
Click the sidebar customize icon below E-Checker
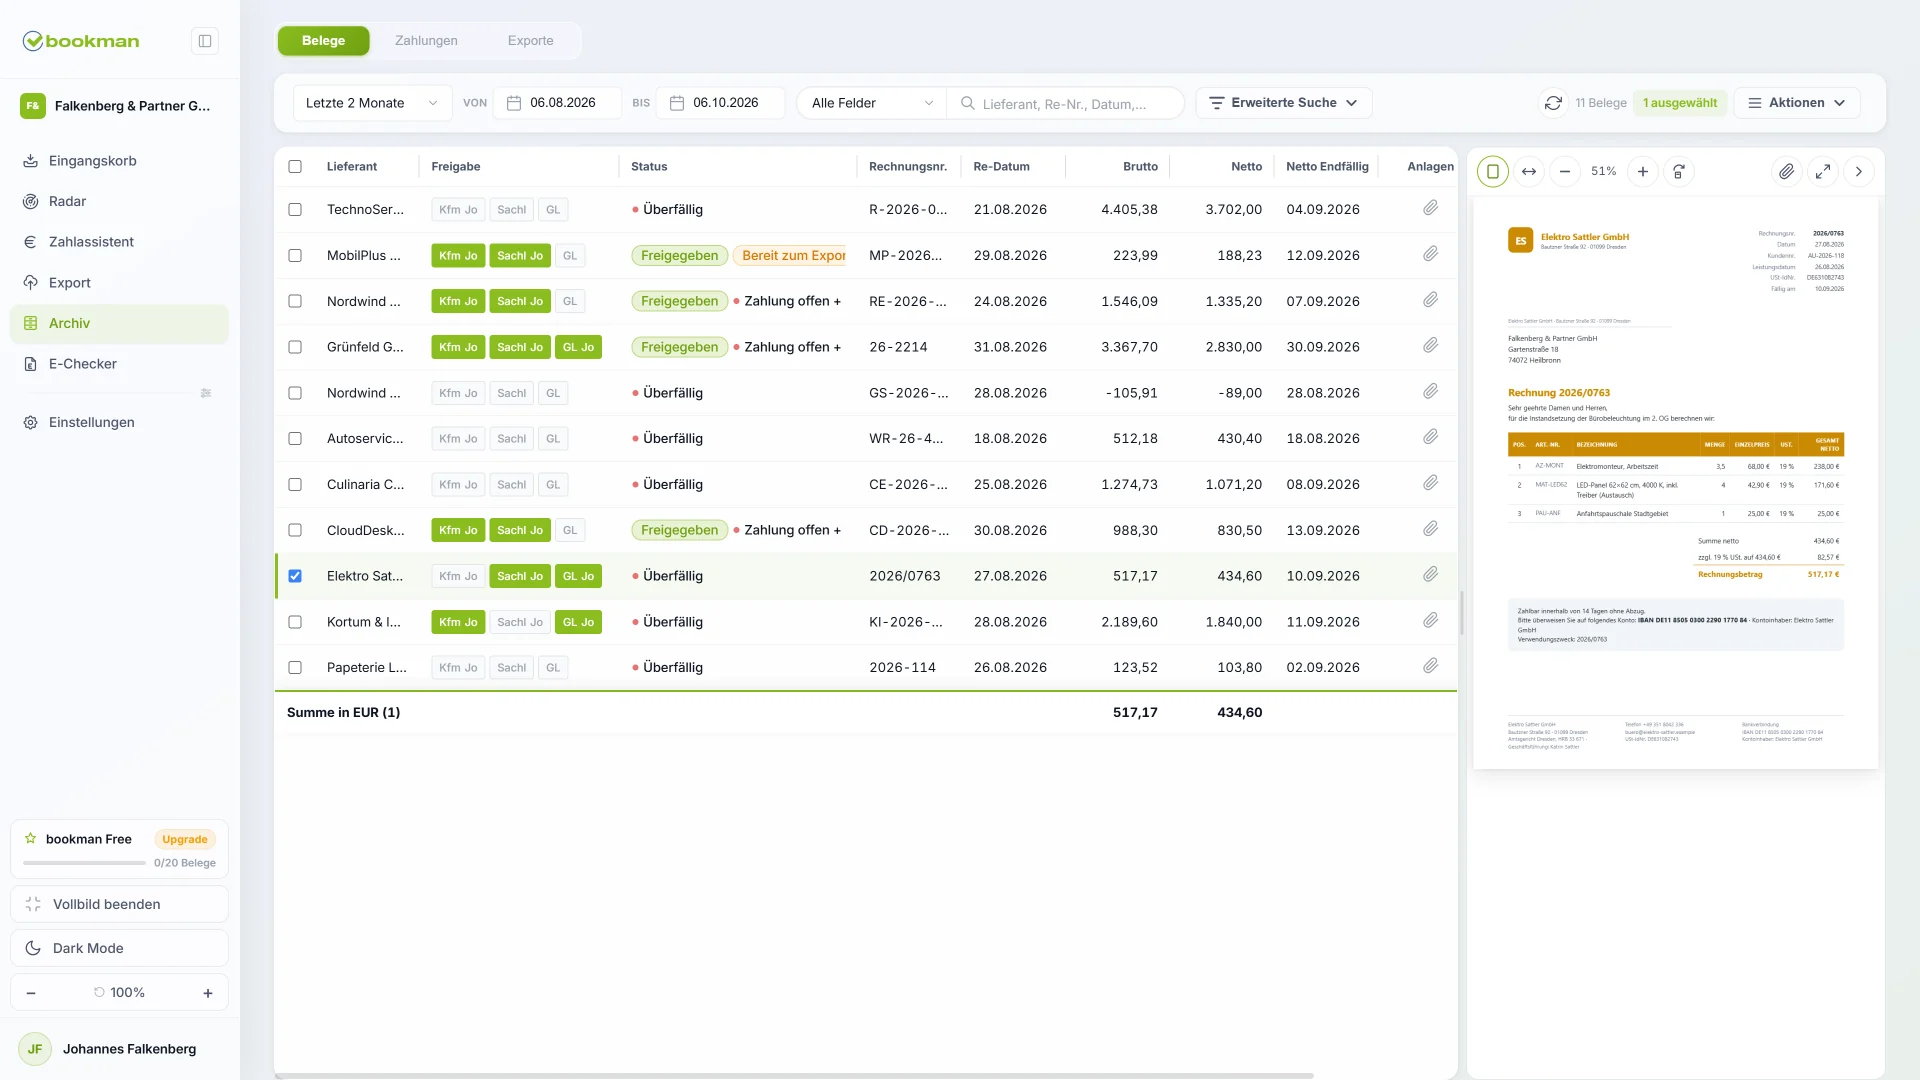(206, 393)
